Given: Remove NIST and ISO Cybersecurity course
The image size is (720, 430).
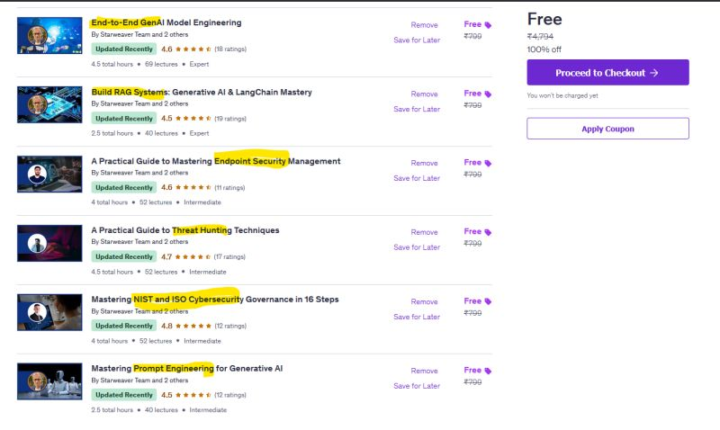Looking at the screenshot, I should click(424, 301).
